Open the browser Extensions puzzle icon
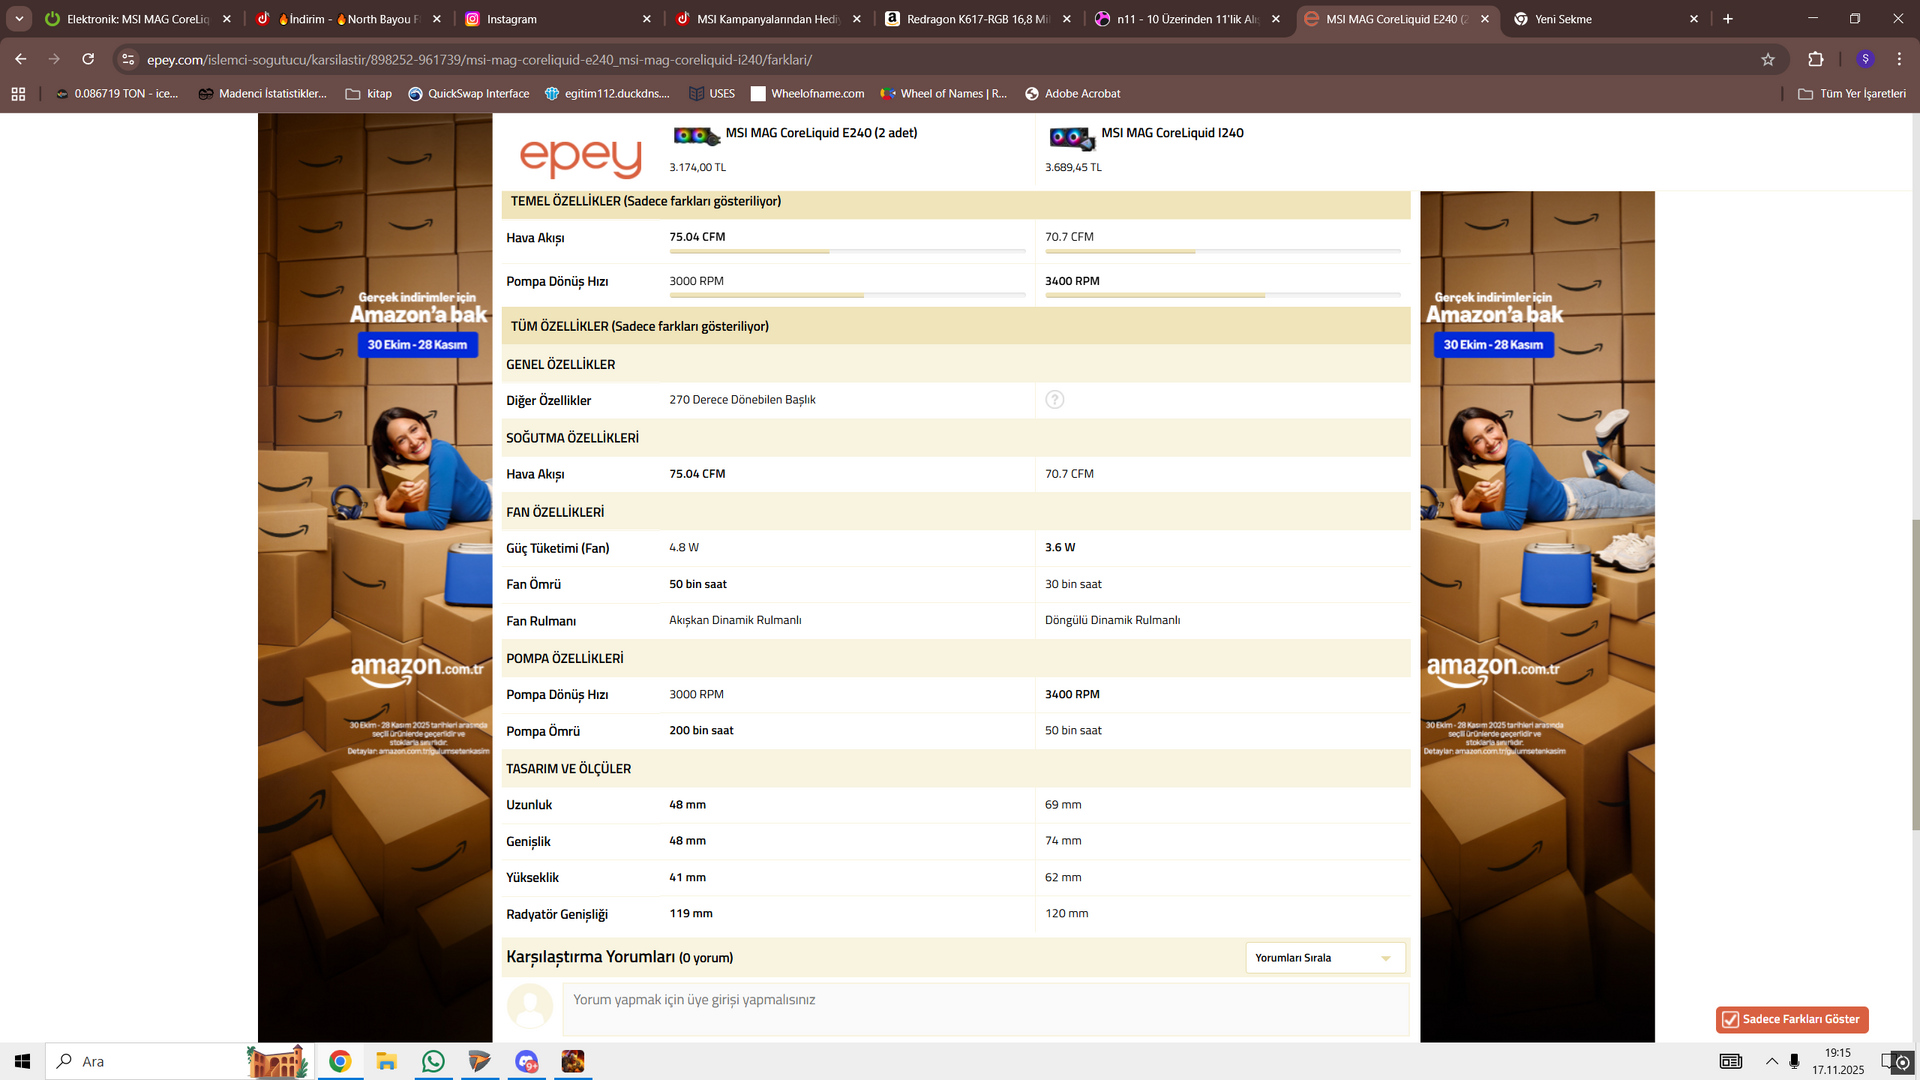Viewport: 1920px width, 1080px height. pyautogui.click(x=1815, y=60)
